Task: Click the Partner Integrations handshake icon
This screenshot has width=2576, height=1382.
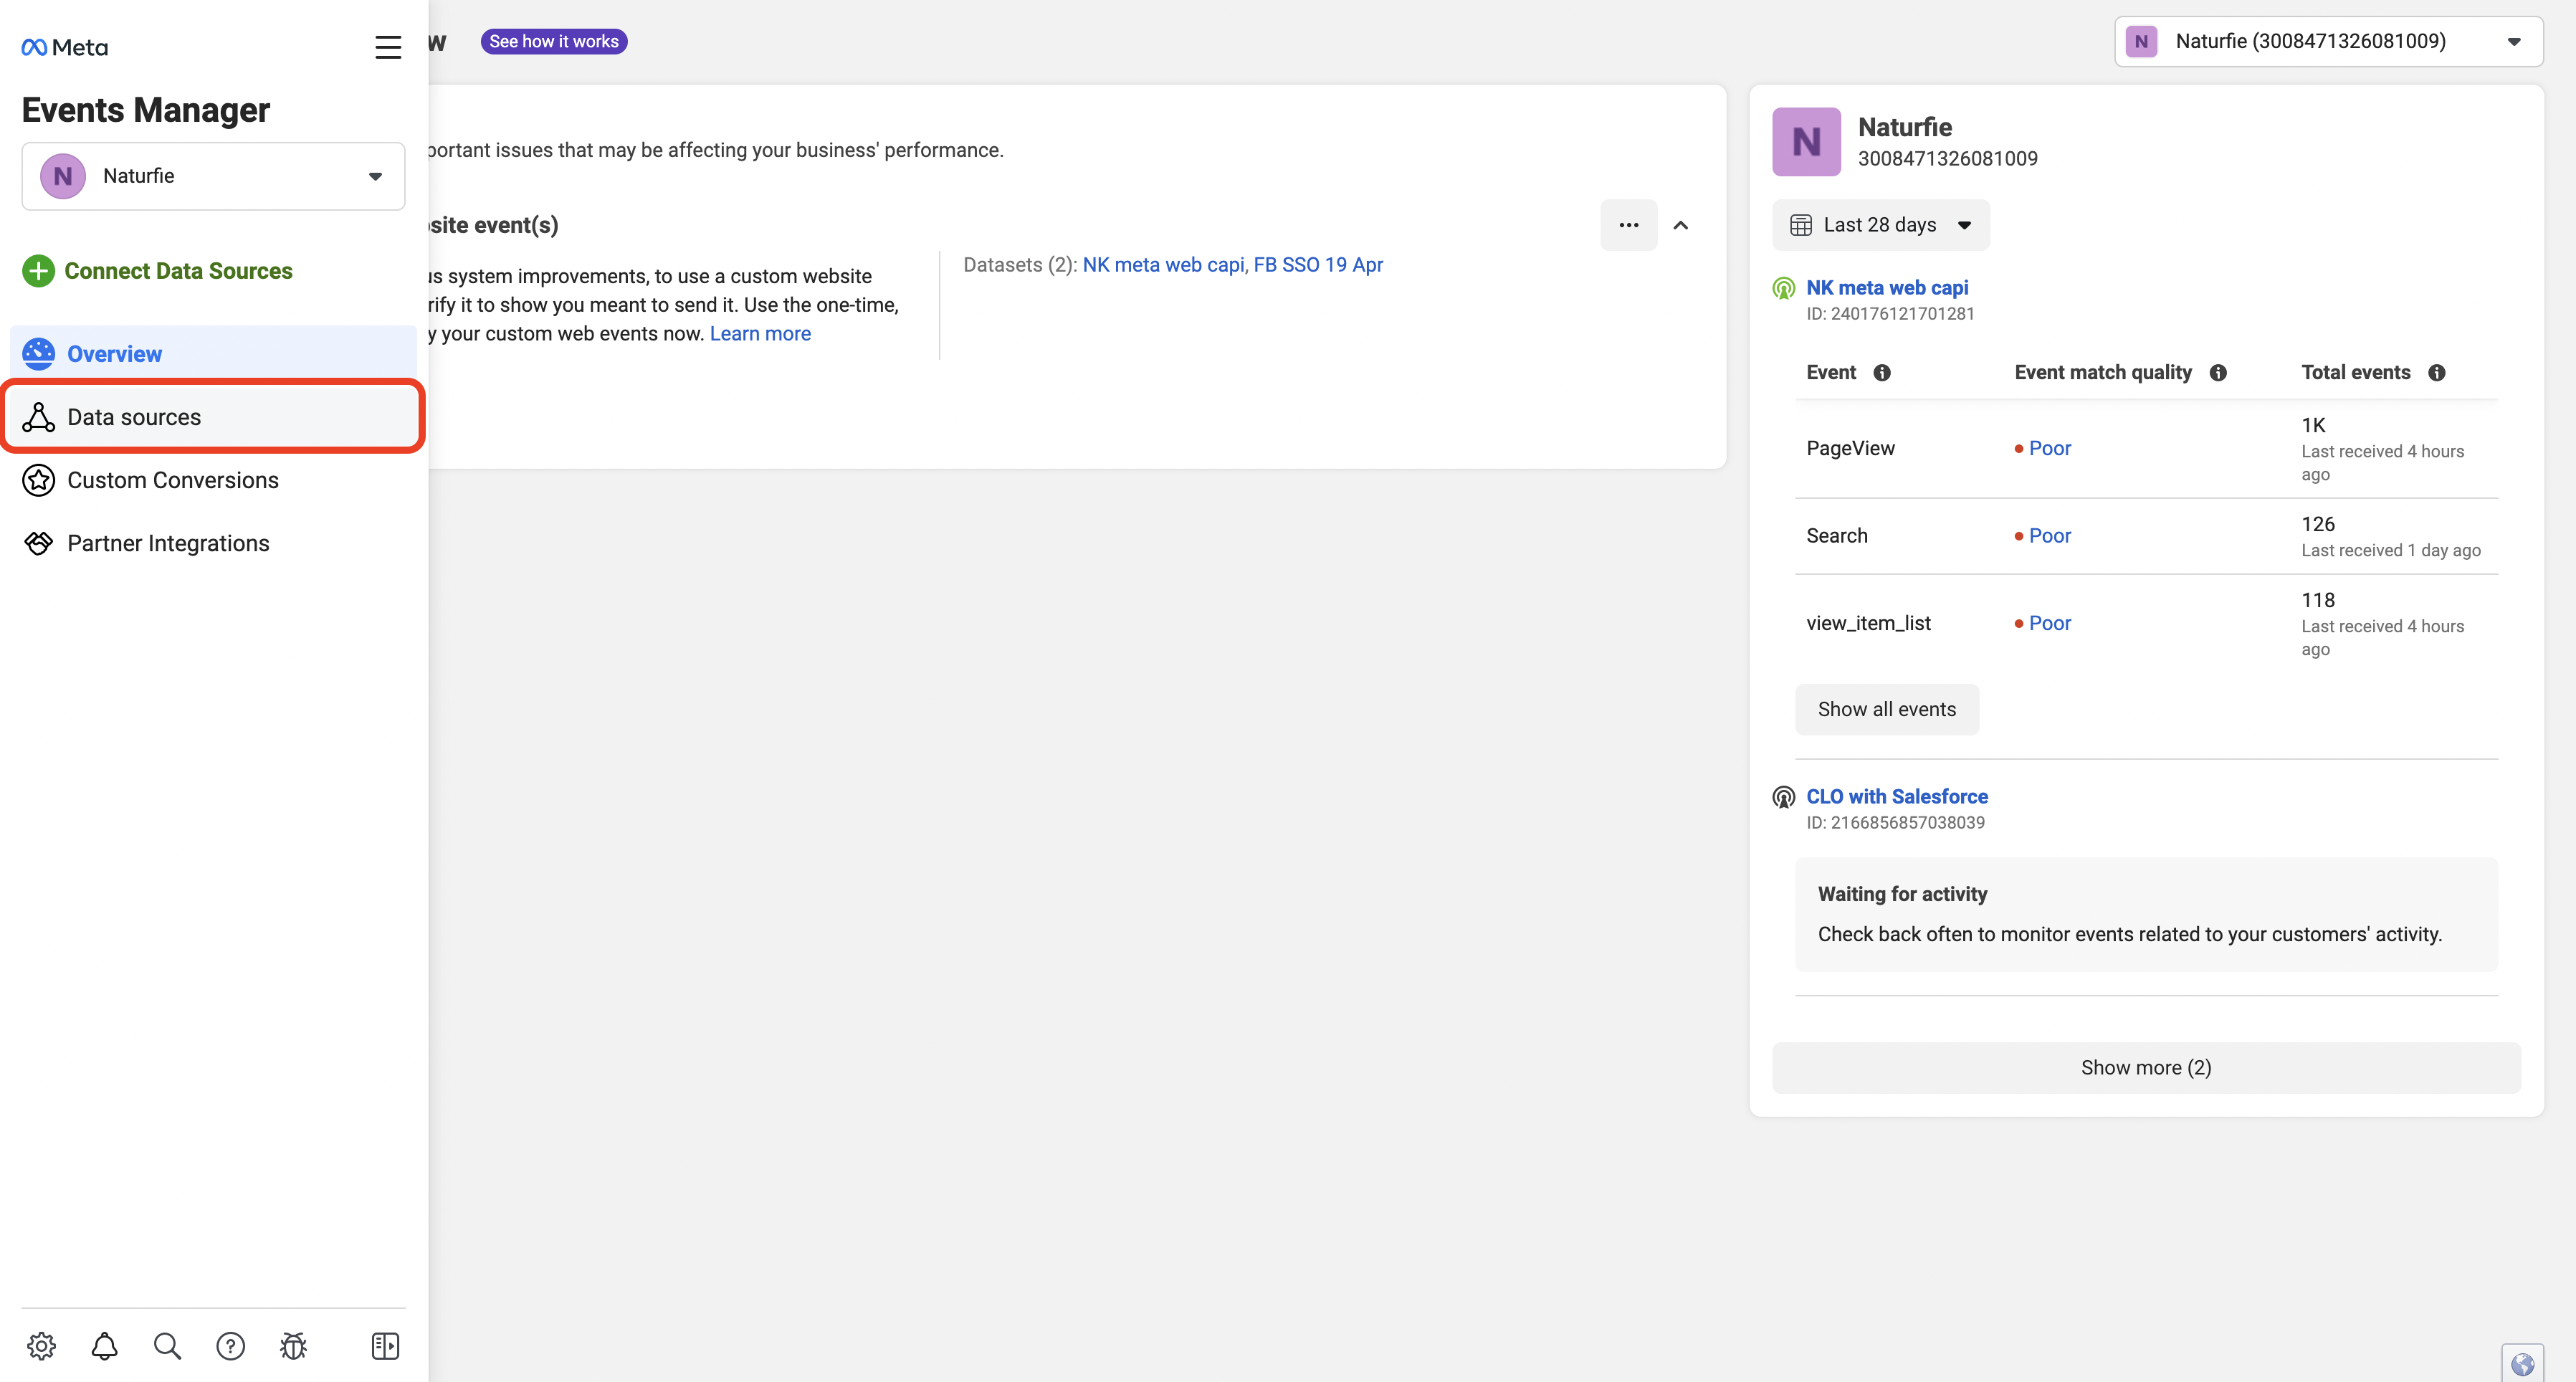Action: [38, 543]
